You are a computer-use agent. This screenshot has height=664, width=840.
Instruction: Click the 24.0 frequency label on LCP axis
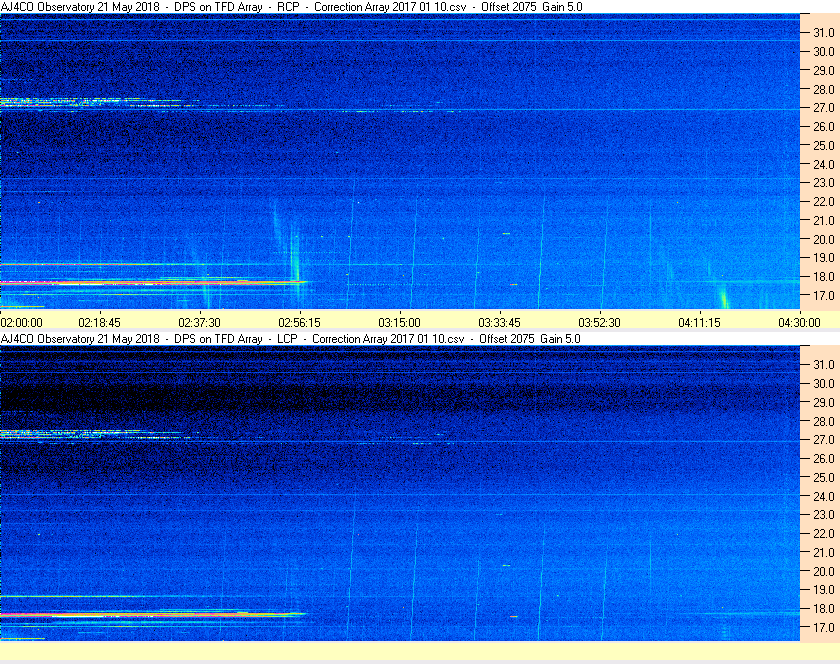coord(824,496)
